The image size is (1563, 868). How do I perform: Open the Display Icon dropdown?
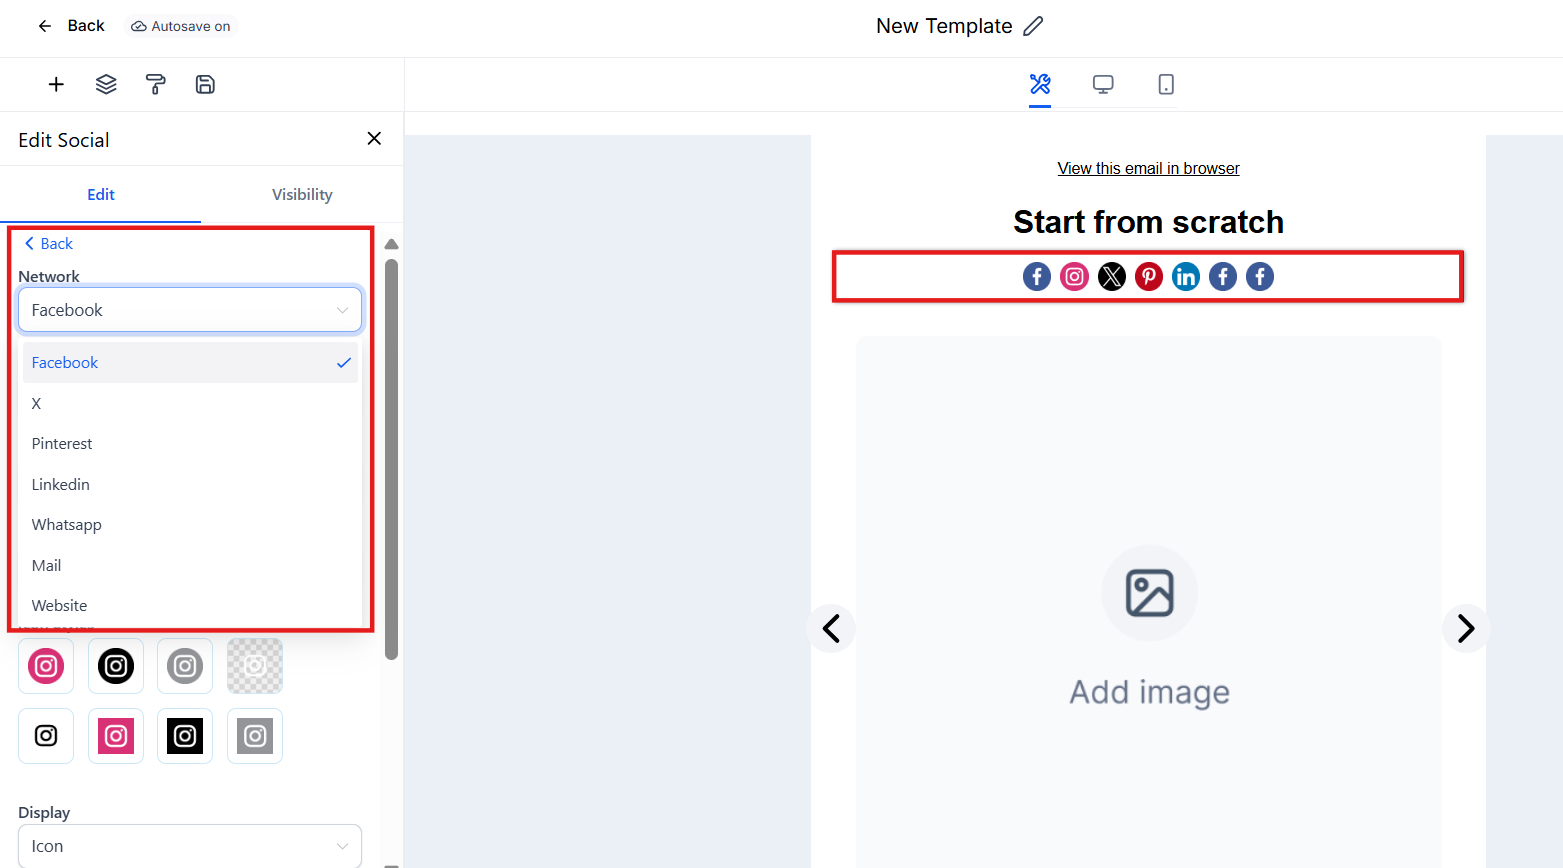click(x=190, y=846)
